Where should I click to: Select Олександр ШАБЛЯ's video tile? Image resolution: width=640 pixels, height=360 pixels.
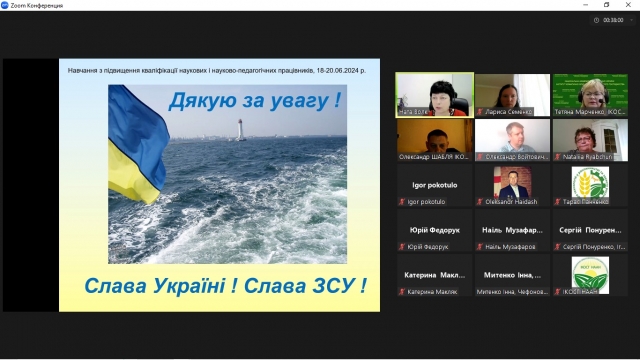435,140
